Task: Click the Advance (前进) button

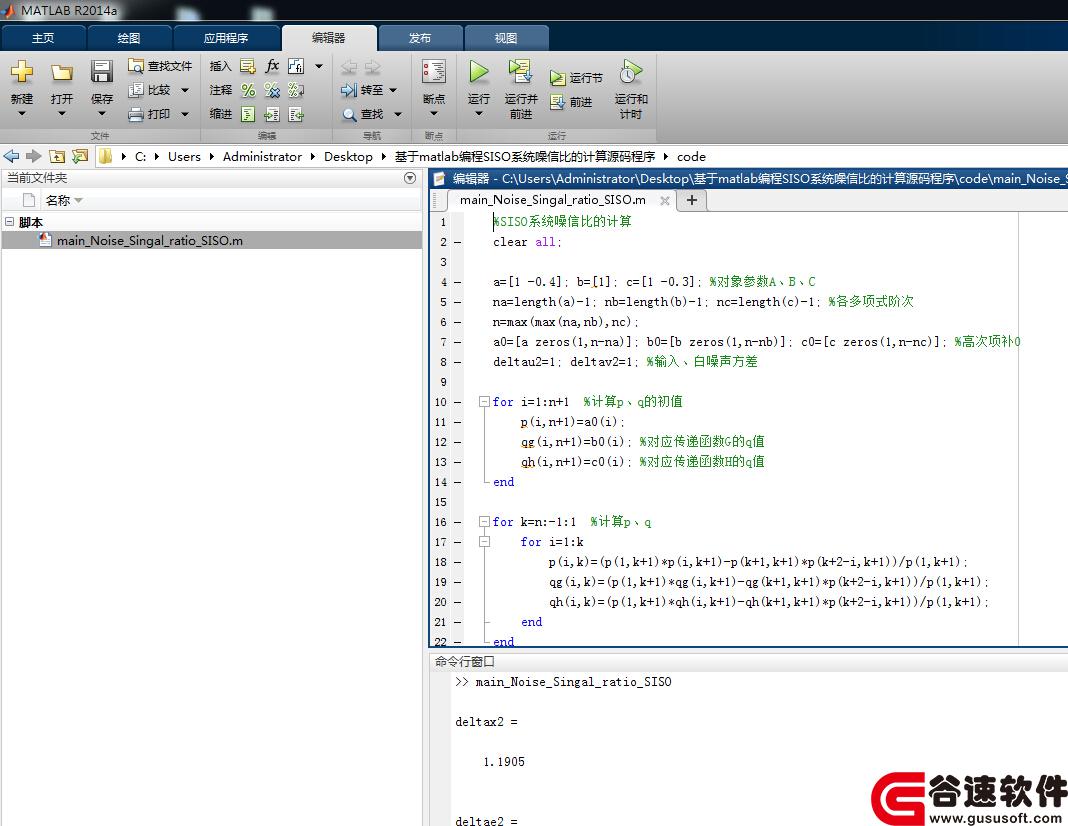Action: (x=571, y=101)
